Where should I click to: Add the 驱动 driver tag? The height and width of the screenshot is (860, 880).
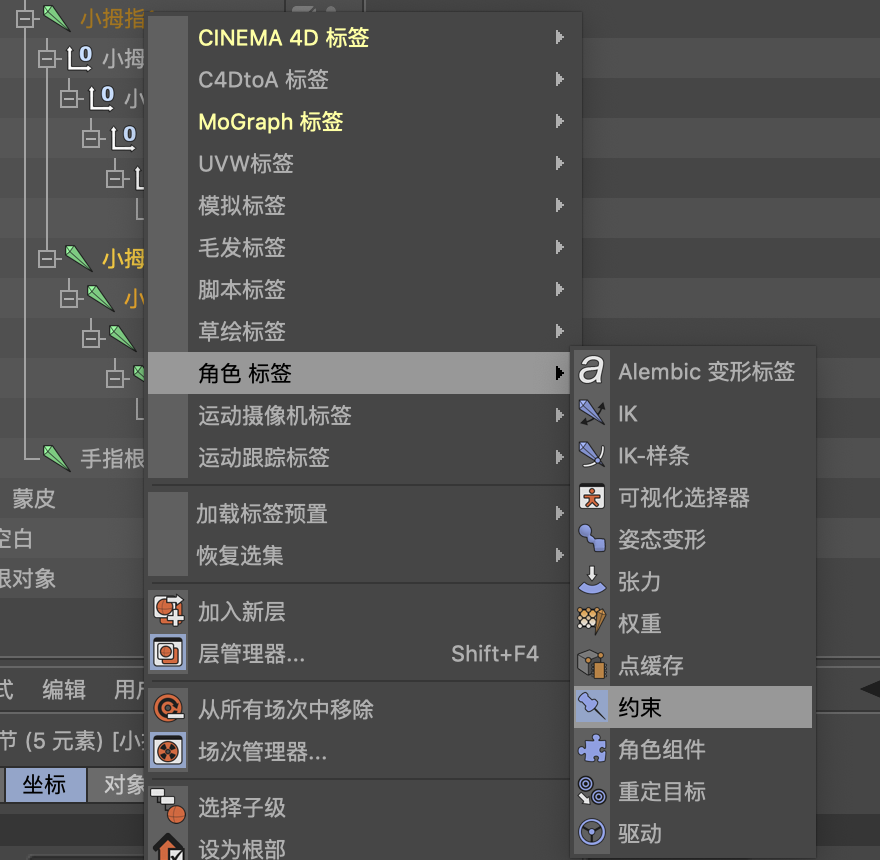click(x=693, y=832)
